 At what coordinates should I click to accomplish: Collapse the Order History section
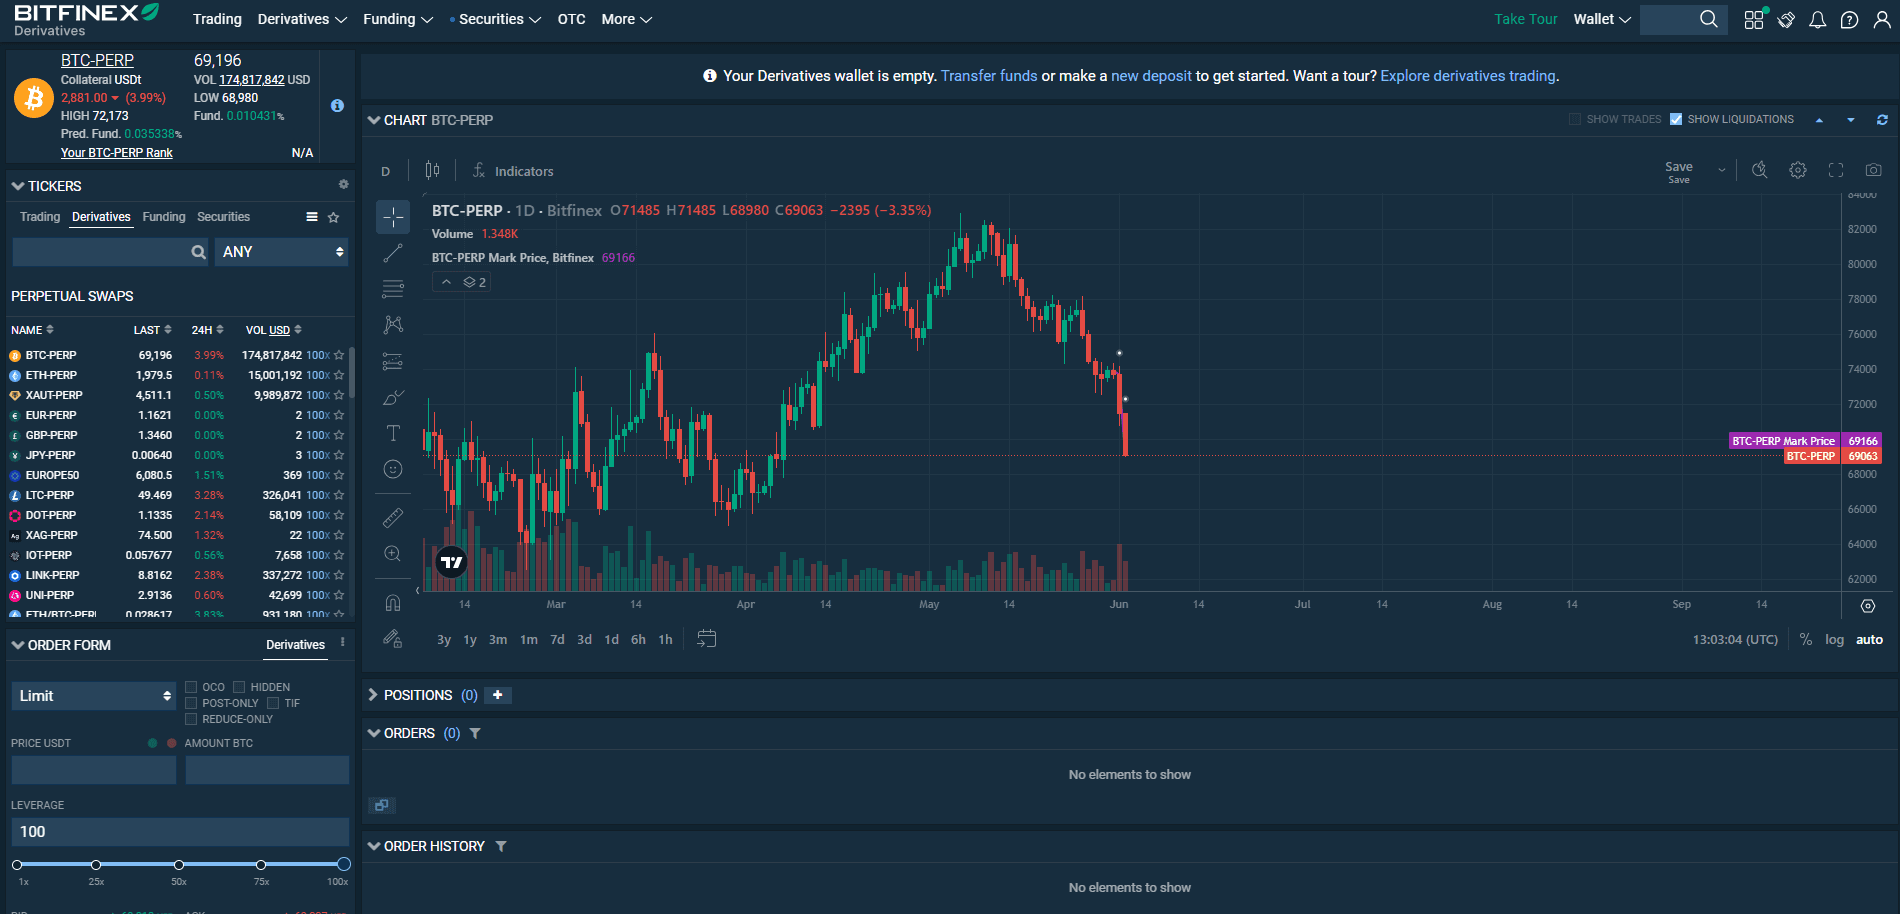point(374,846)
